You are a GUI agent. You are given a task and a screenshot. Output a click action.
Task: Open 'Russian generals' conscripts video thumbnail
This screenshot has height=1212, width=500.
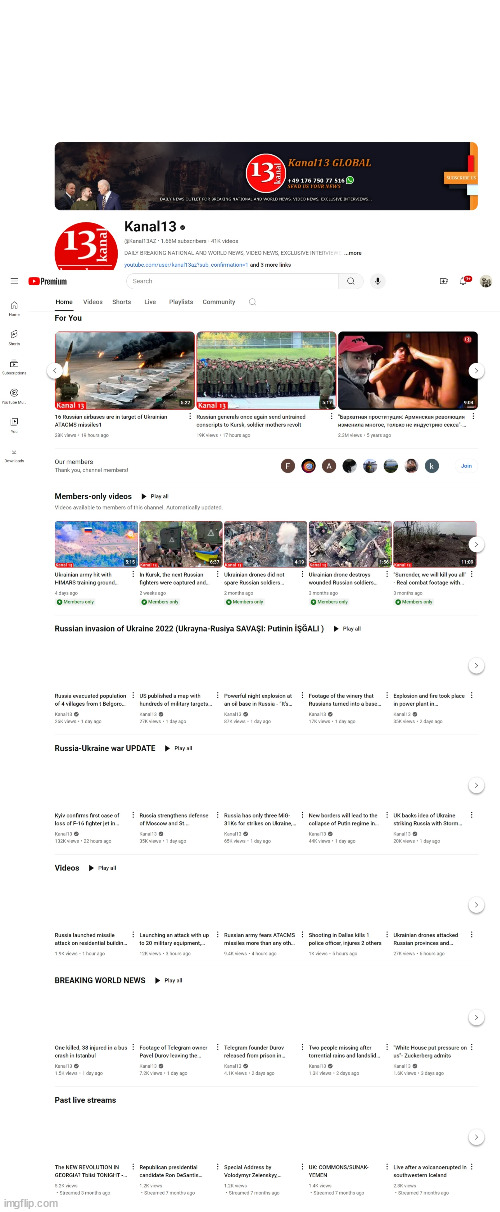click(x=267, y=371)
